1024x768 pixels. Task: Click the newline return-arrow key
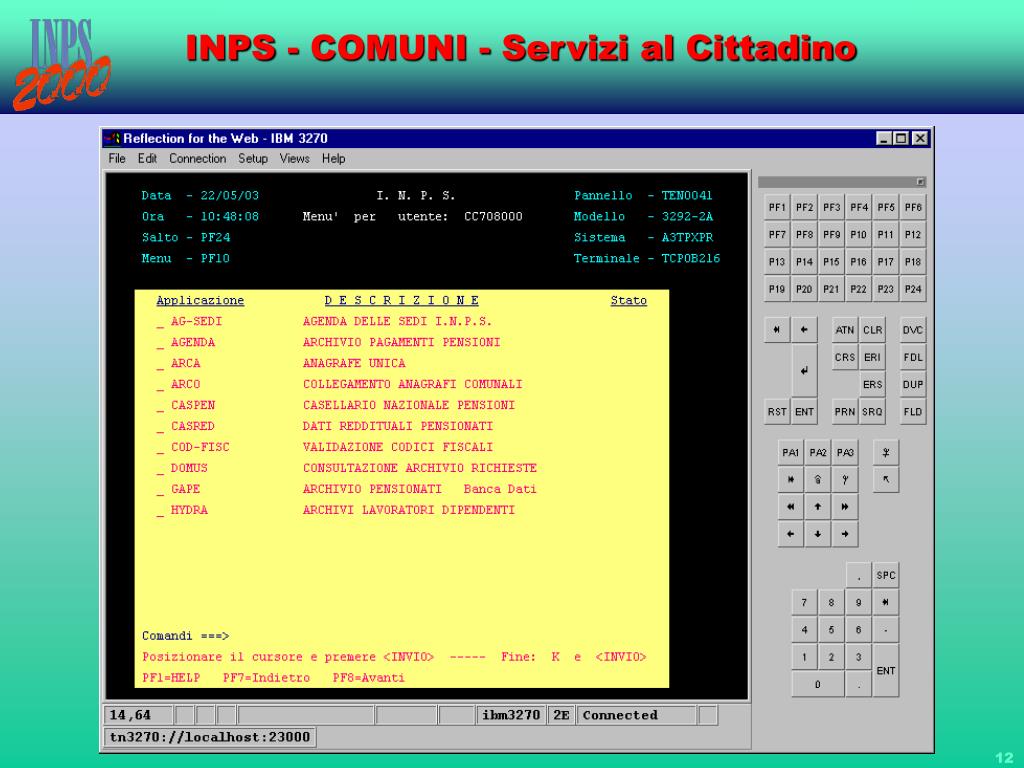(x=804, y=370)
